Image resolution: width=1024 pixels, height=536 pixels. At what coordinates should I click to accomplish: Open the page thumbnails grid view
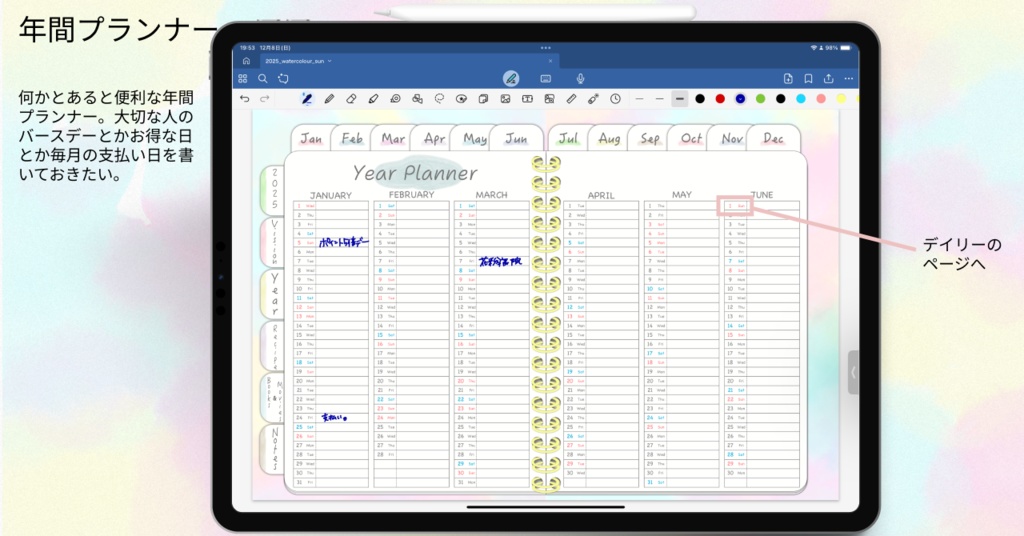tap(243, 78)
